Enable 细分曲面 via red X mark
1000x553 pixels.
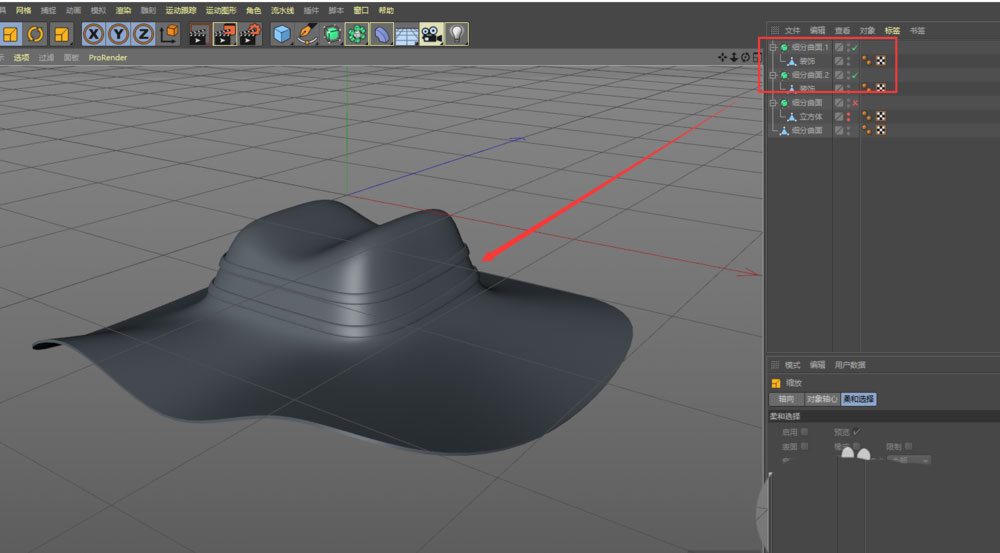pyautogui.click(x=855, y=103)
